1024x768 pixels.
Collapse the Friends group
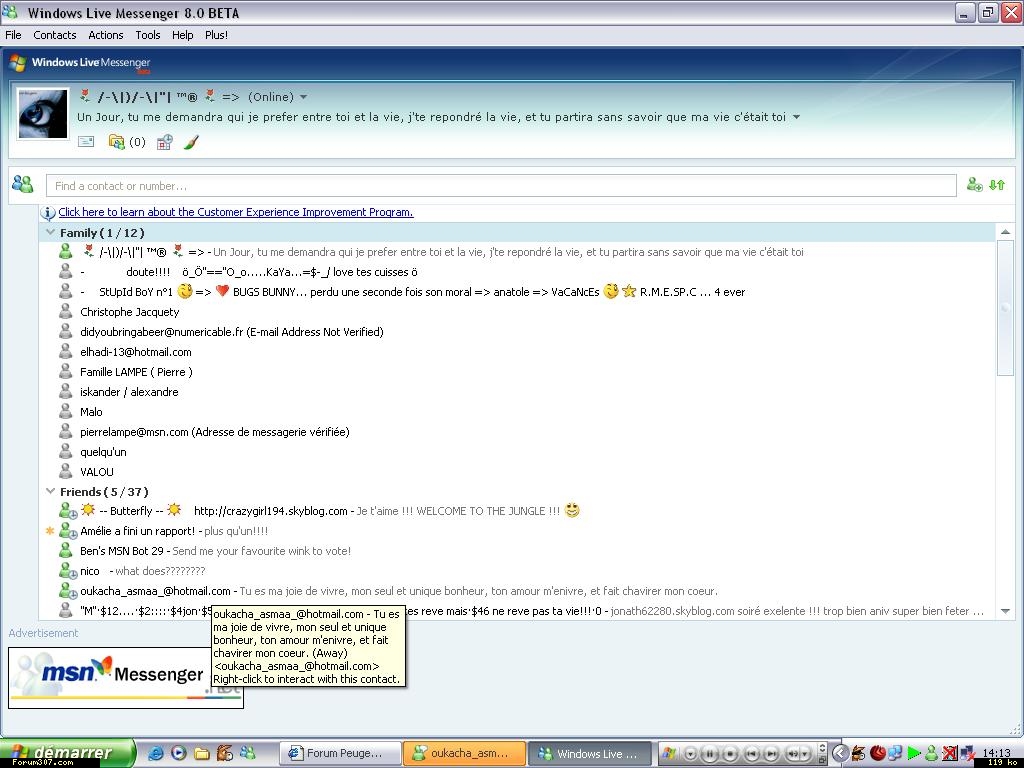pos(50,491)
